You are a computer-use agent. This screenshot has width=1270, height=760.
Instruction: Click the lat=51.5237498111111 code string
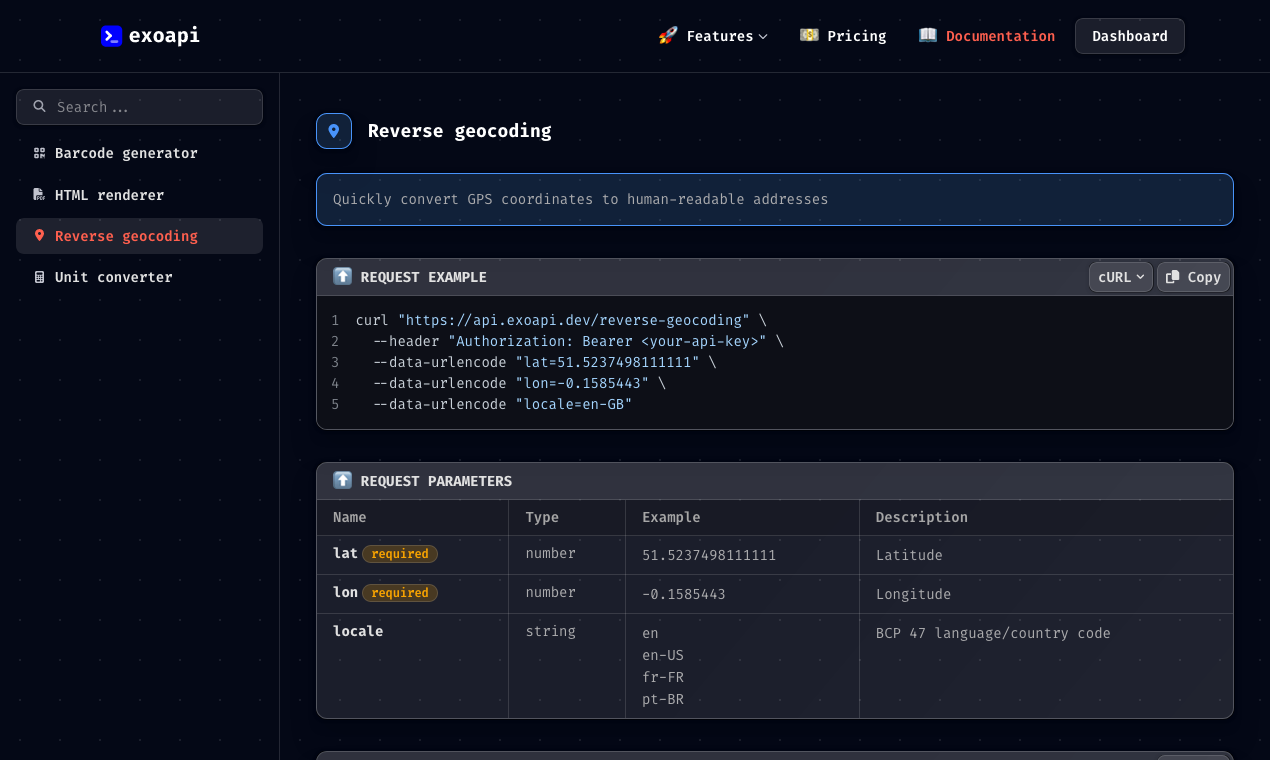pos(607,362)
